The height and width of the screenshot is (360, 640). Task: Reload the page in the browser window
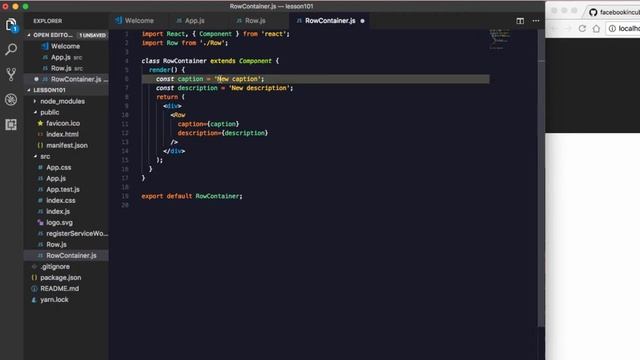pyautogui.click(x=582, y=29)
